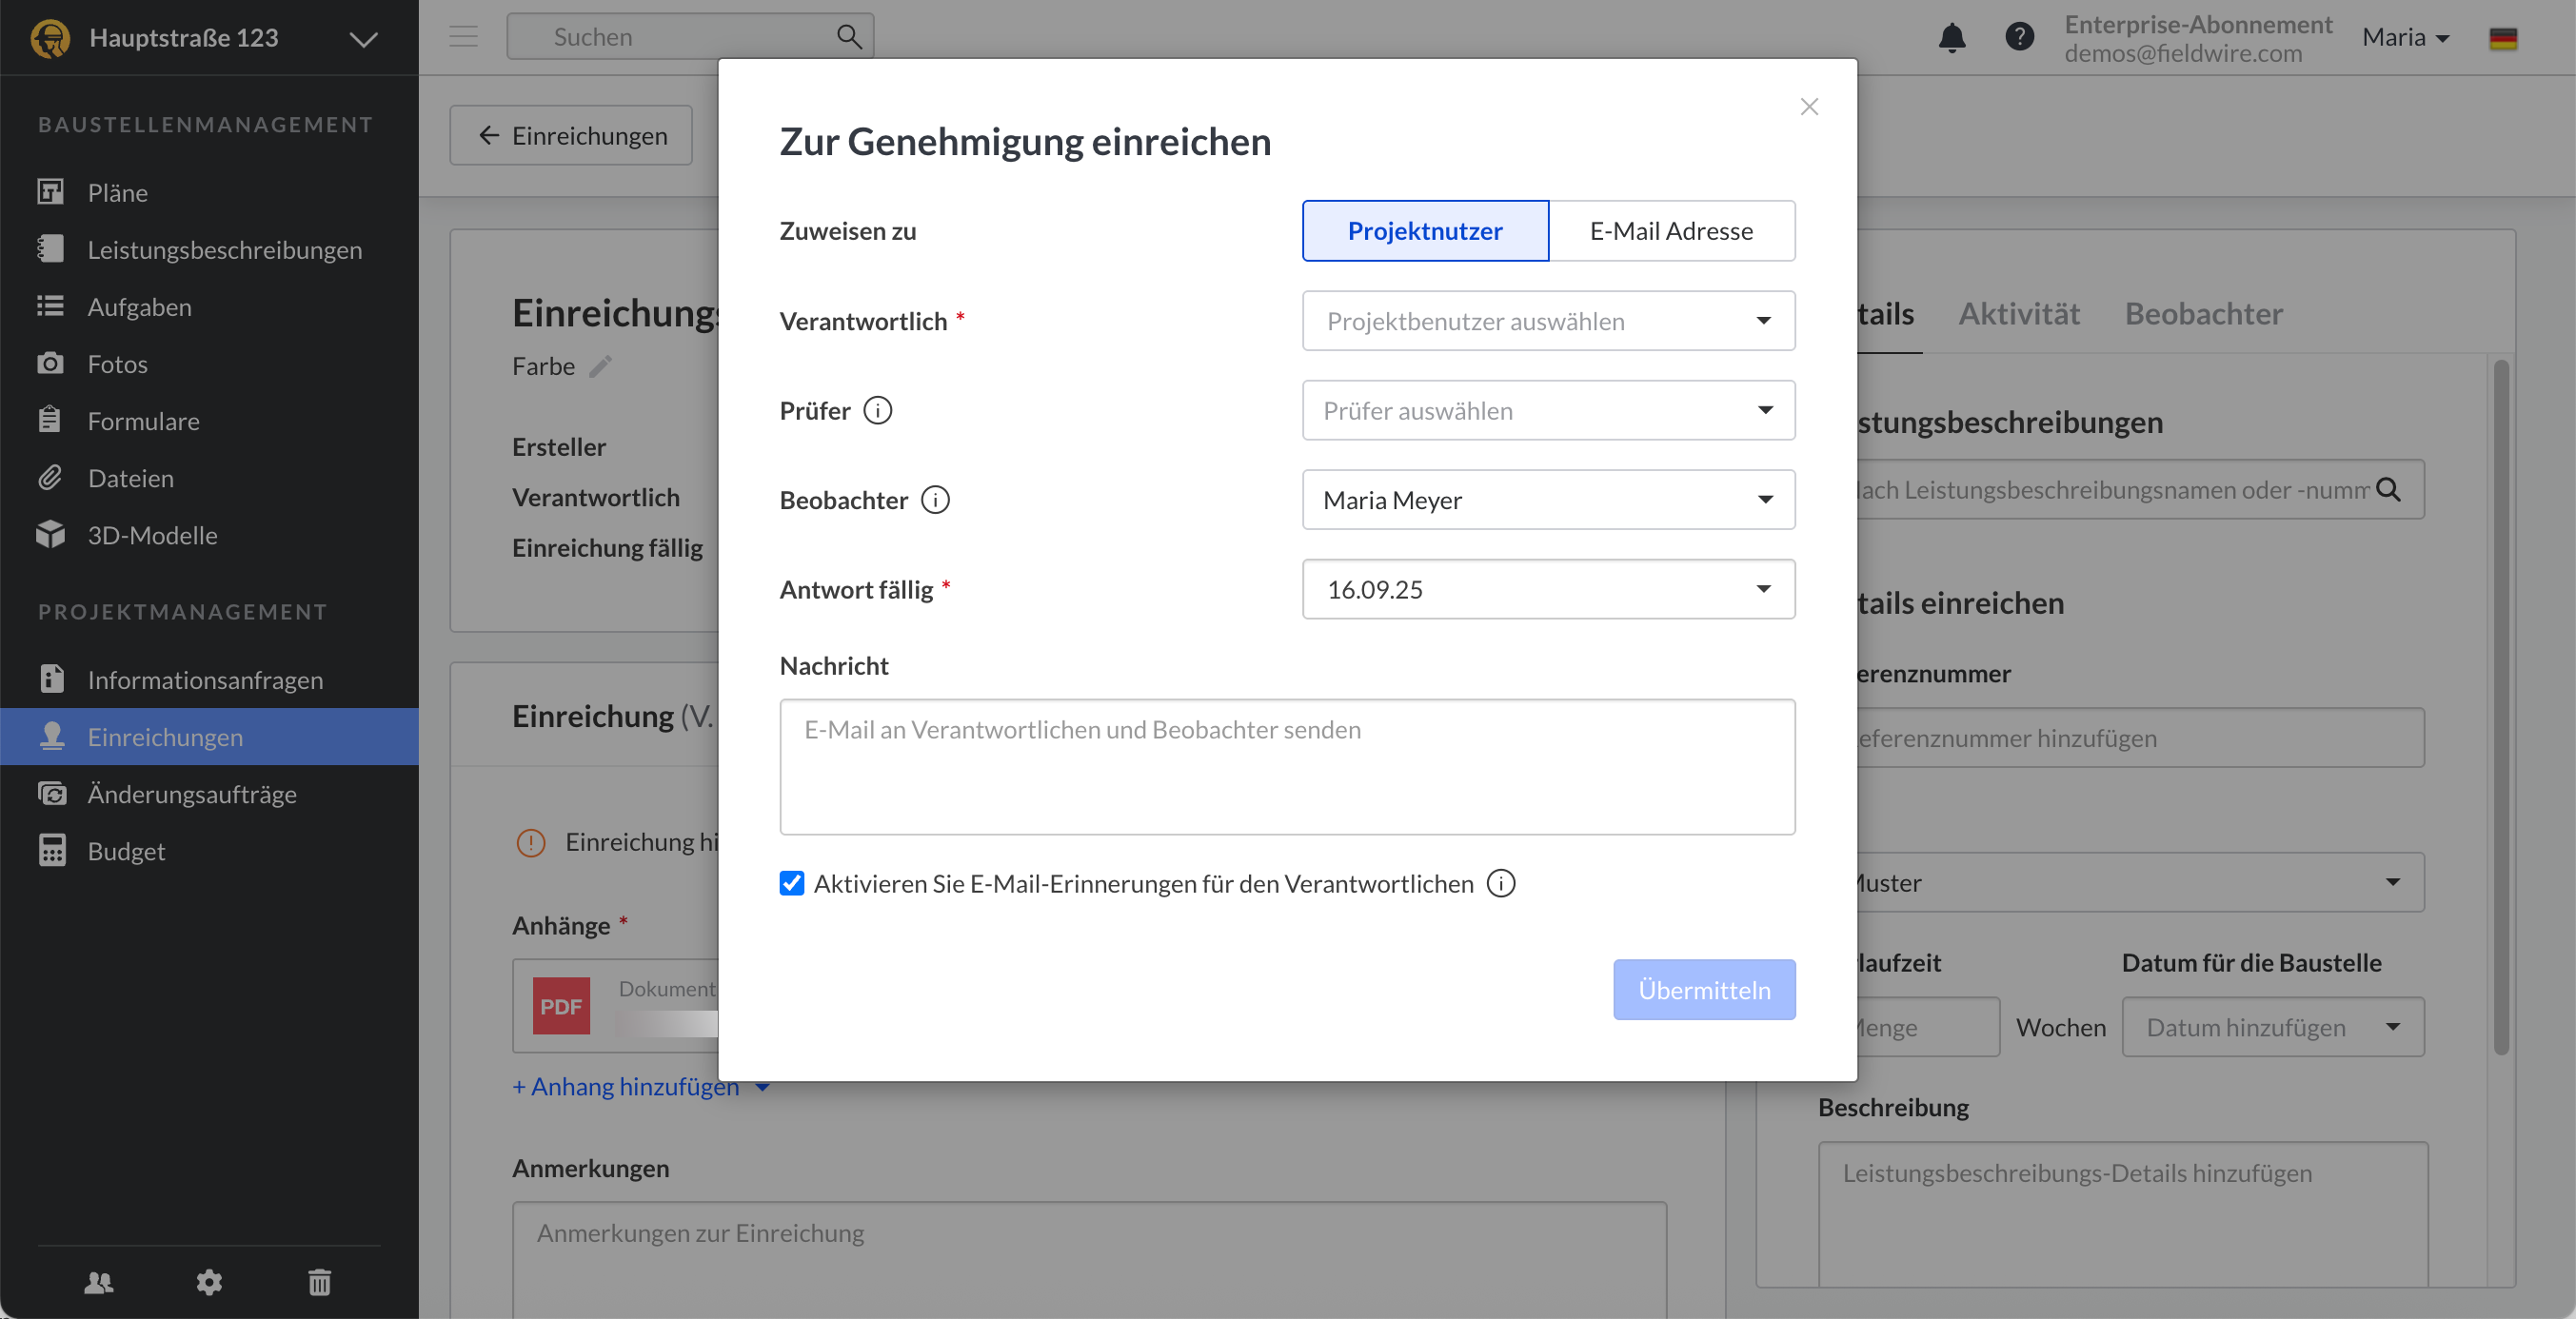The width and height of the screenshot is (2576, 1319).
Task: Open the people icon in sidebar footer
Action: coord(99,1282)
